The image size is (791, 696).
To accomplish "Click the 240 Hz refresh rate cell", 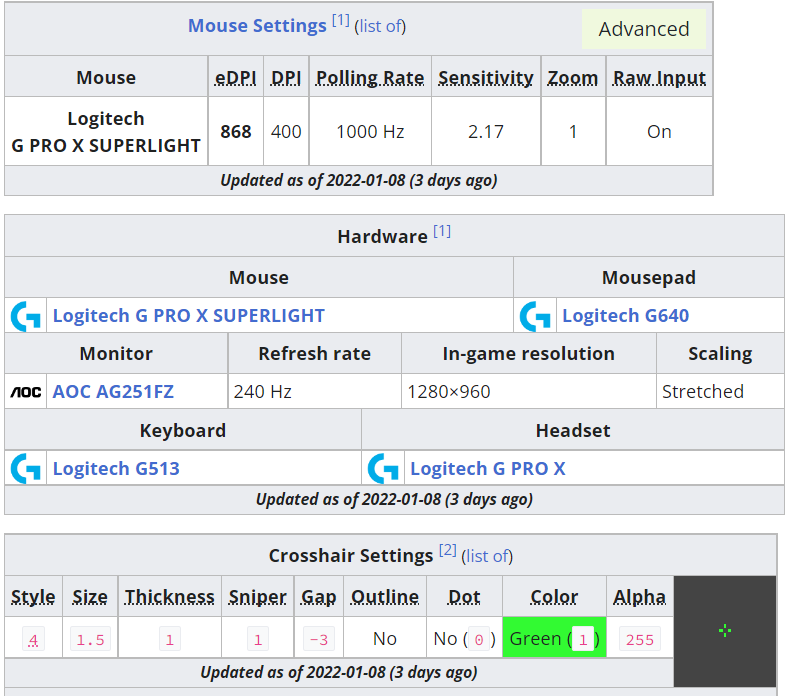I will pyautogui.click(x=314, y=392).
